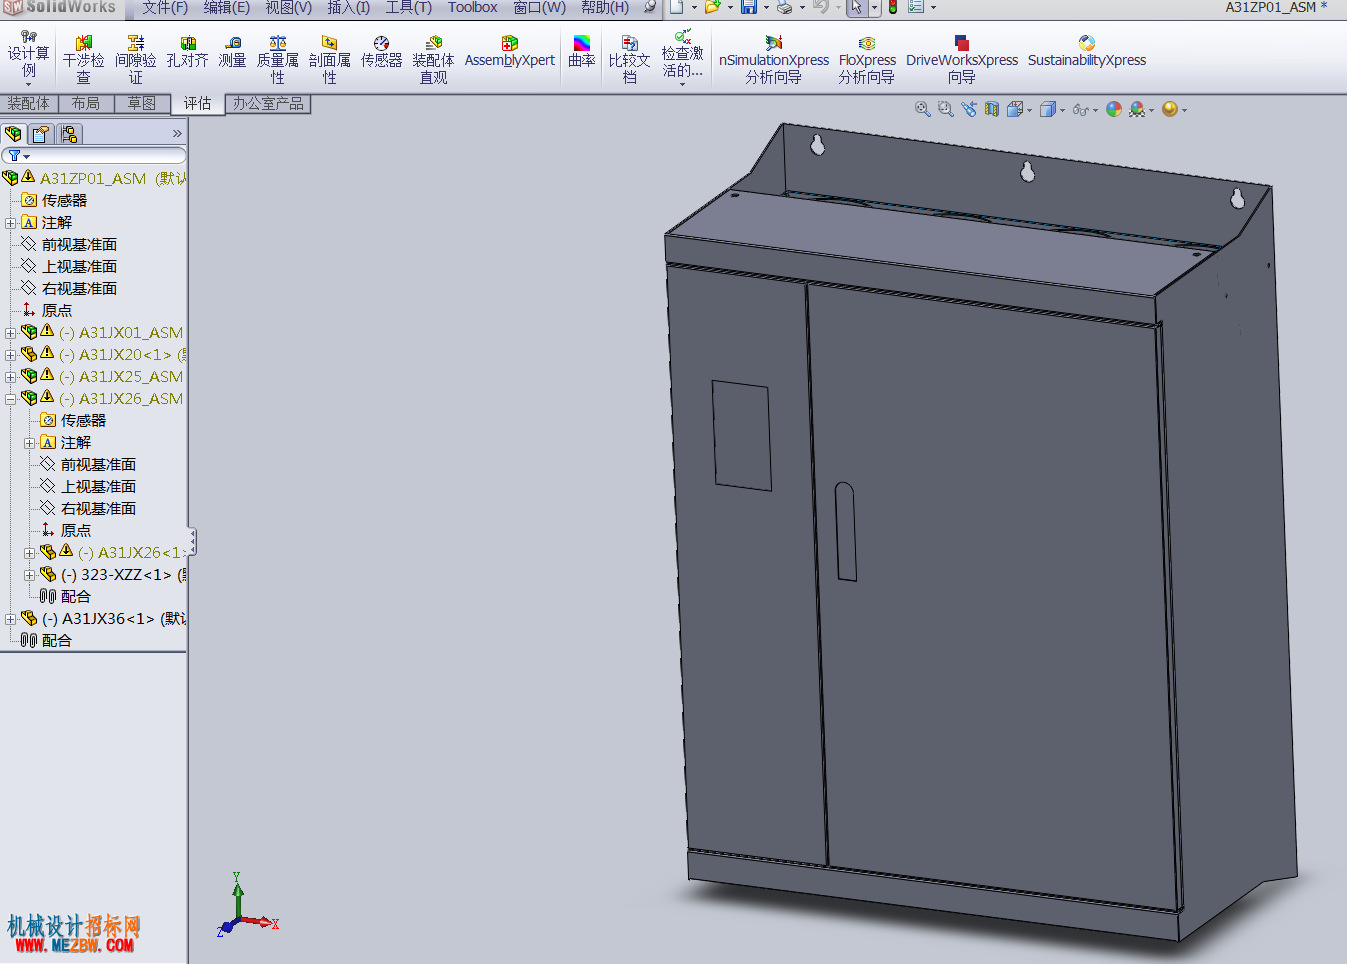Start the SimulationXpress analysis wizard
The image size is (1347, 964).
[774, 60]
